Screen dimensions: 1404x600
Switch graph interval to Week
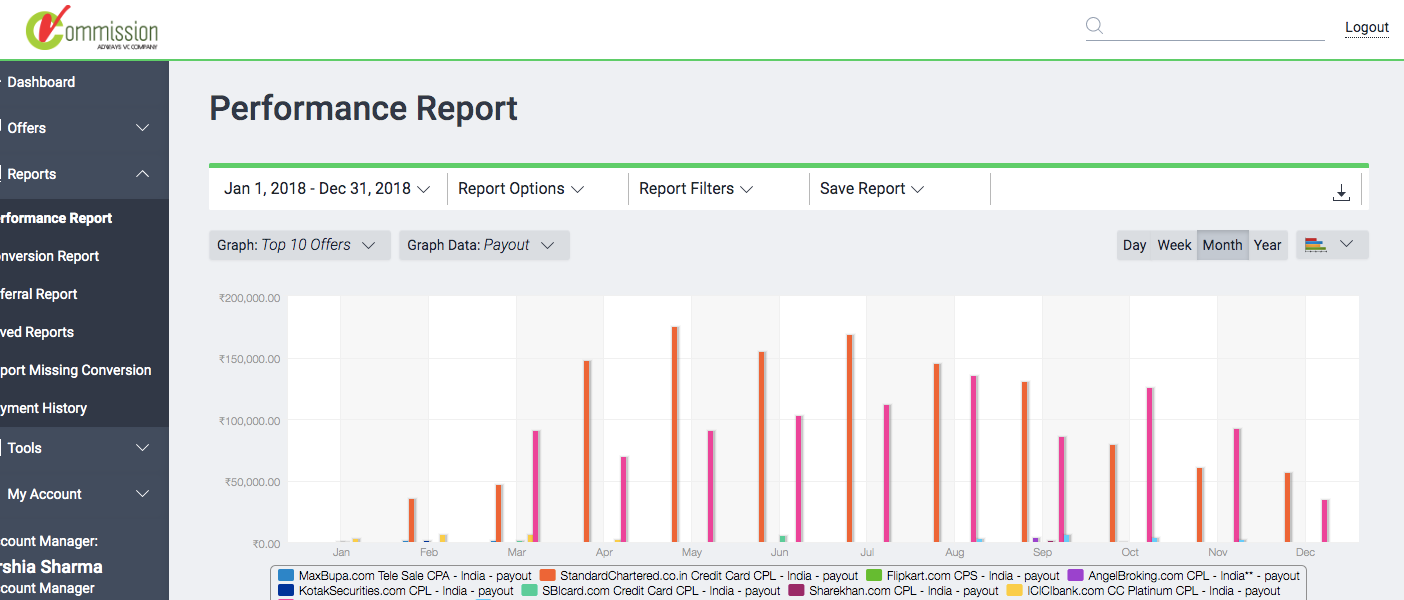point(1174,245)
